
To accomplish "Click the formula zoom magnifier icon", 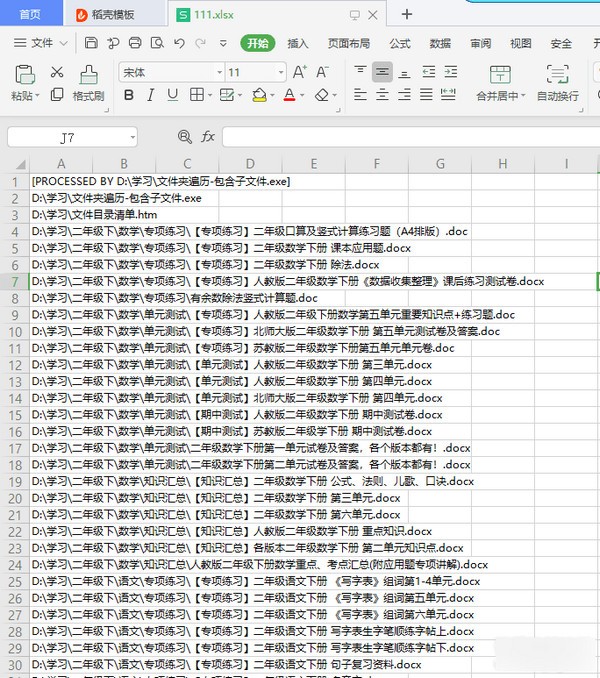I will (x=185, y=137).
